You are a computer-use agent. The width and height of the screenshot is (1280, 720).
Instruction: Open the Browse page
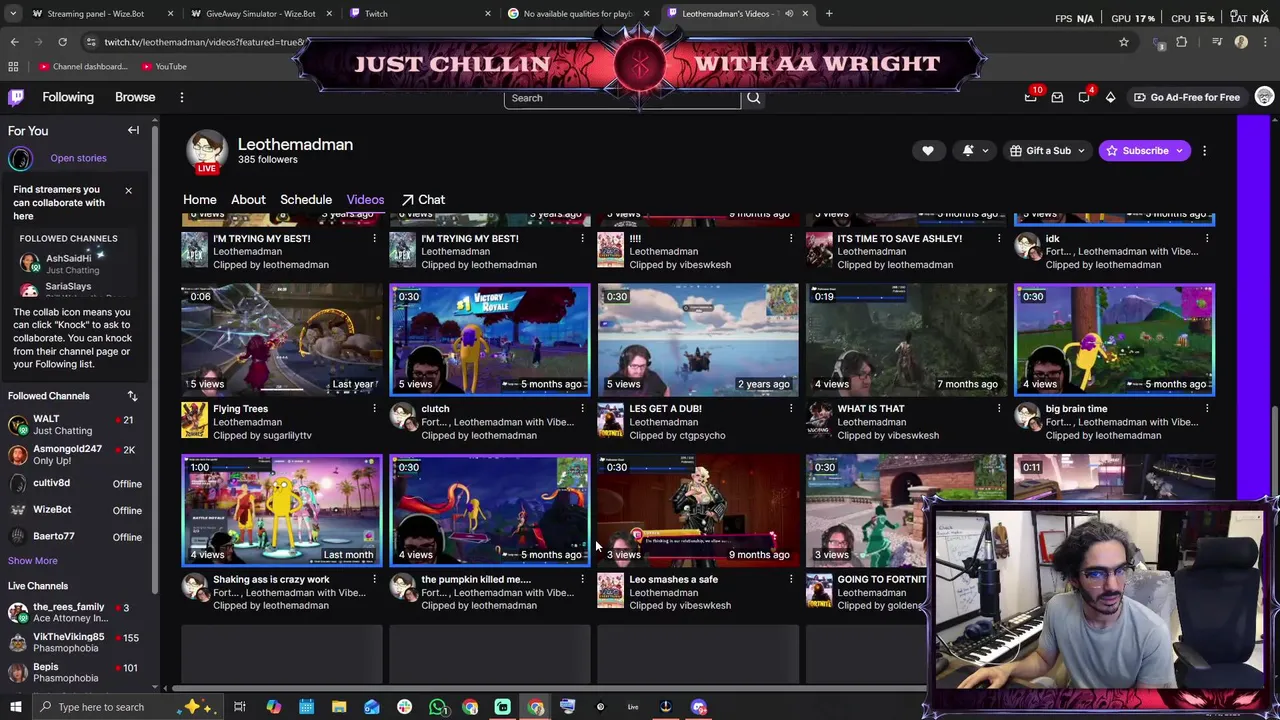pyautogui.click(x=135, y=97)
